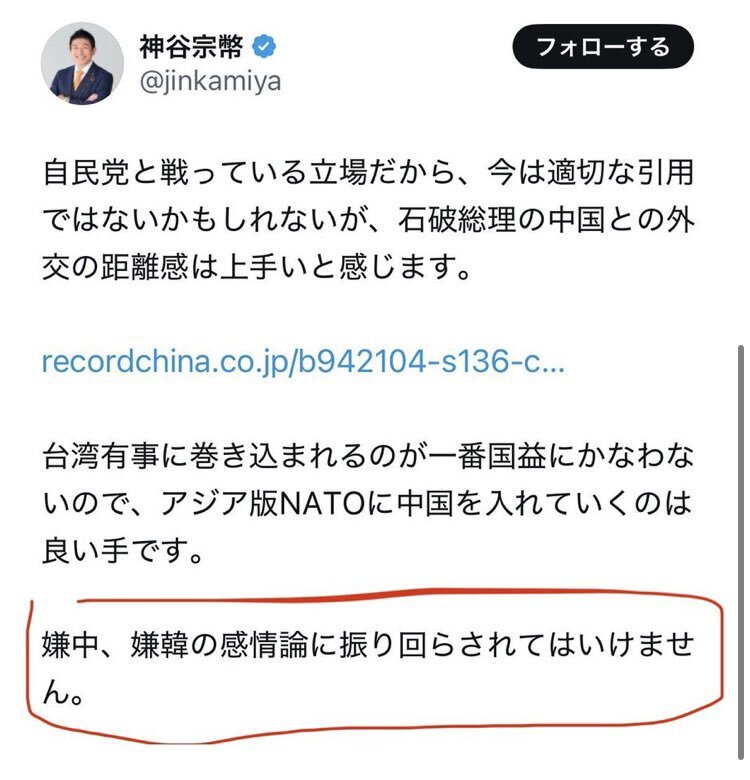750x780 pixels.
Task: Click the vertical scrollbar thumb
Action: (x=741, y=552)
